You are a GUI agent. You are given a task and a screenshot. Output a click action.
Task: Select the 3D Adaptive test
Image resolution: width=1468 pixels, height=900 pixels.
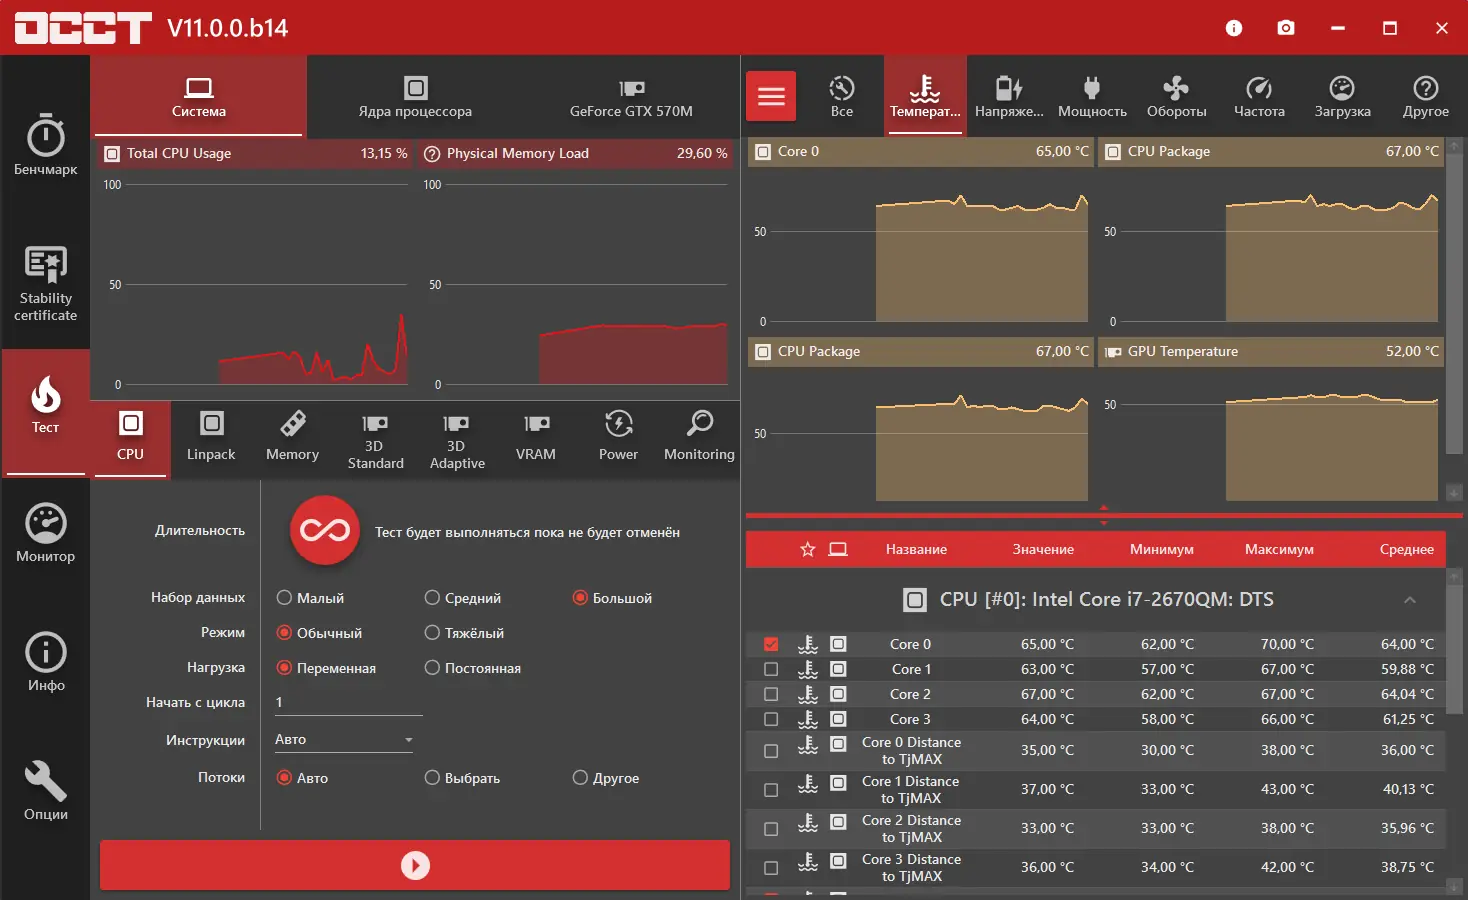coord(457,440)
